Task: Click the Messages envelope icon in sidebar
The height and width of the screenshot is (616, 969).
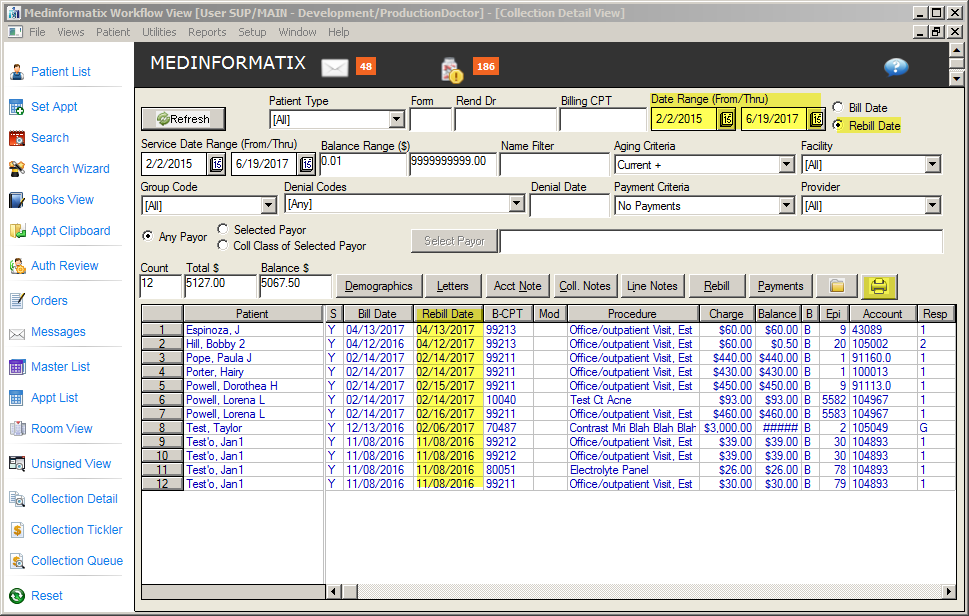Action: click(17, 334)
